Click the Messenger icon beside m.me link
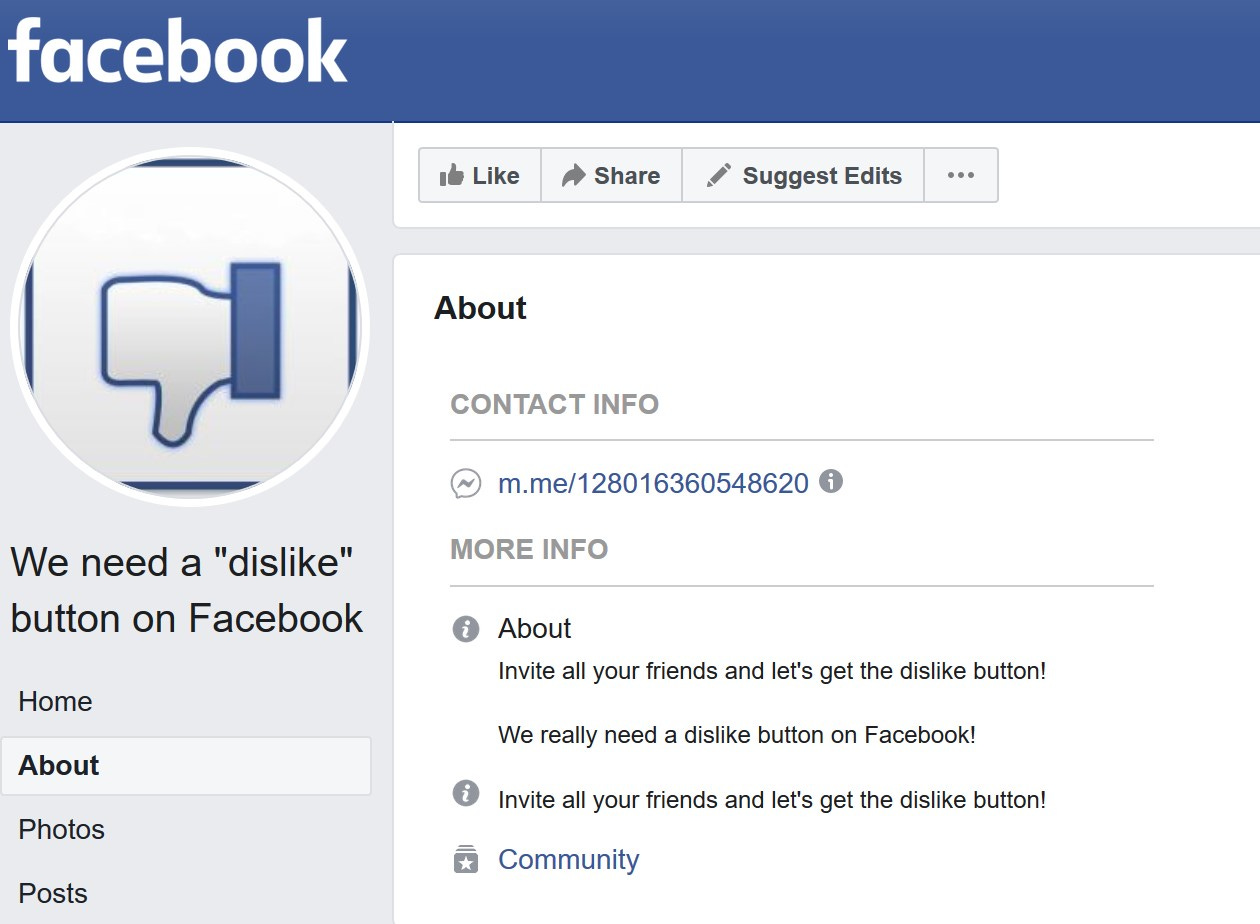The width and height of the screenshot is (1260, 924). click(x=466, y=485)
